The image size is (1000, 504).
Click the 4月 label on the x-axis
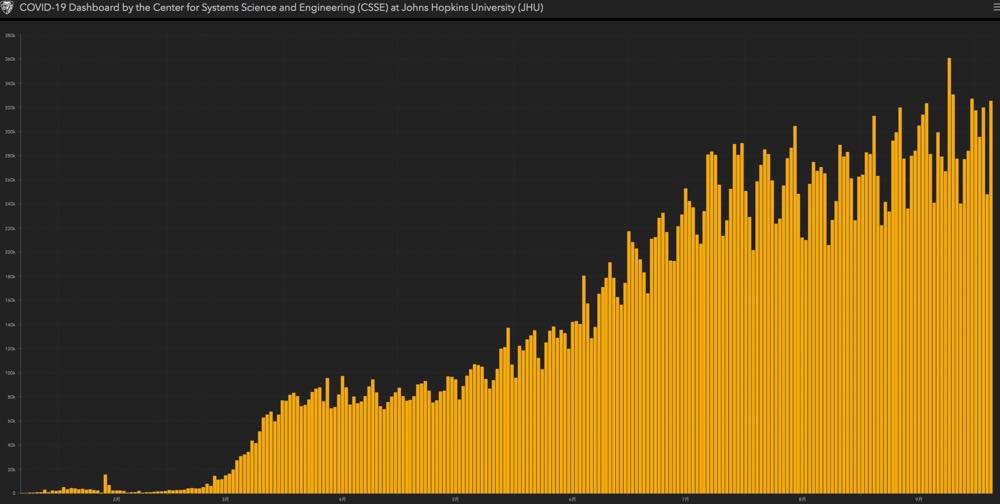342,498
